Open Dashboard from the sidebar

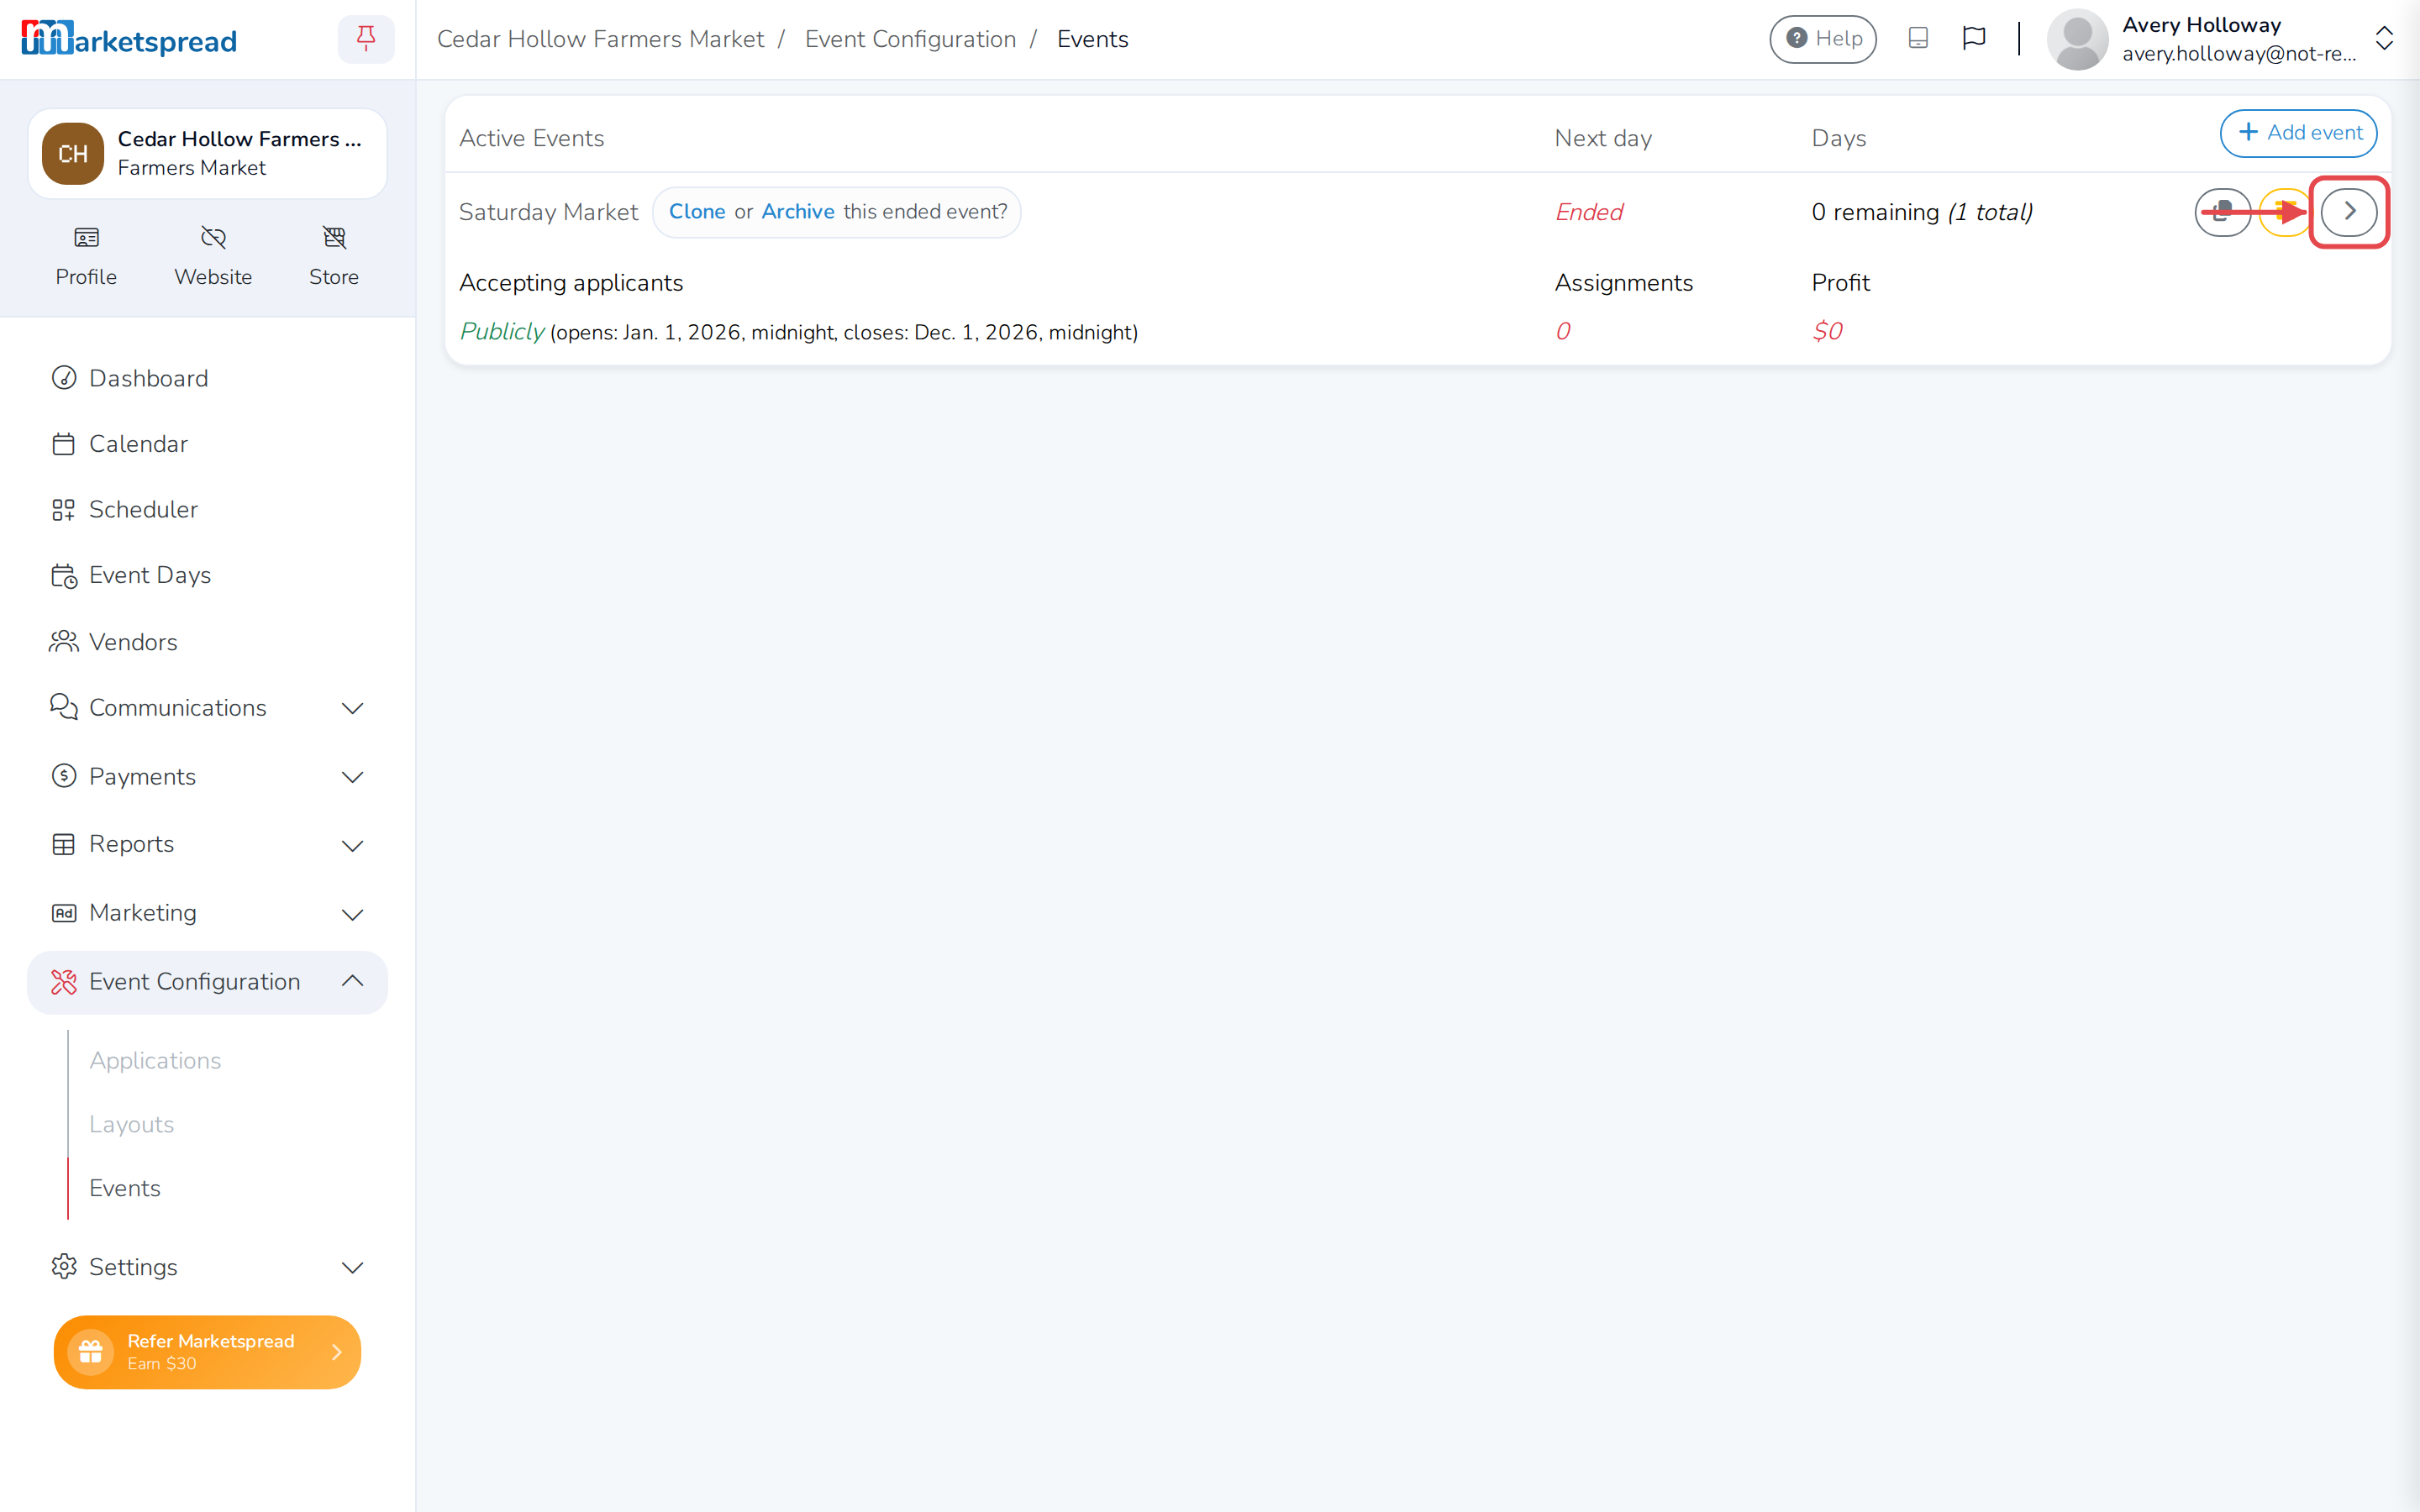click(x=207, y=378)
